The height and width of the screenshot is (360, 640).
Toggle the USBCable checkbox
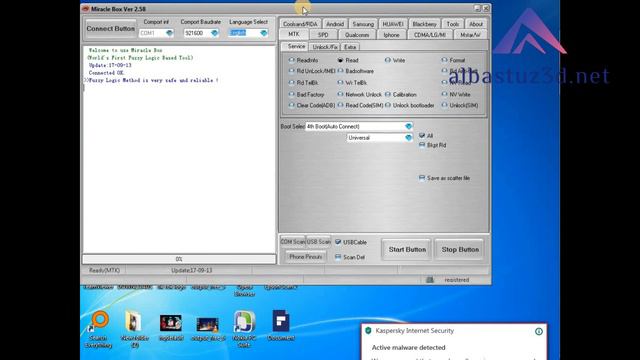pyautogui.click(x=338, y=242)
